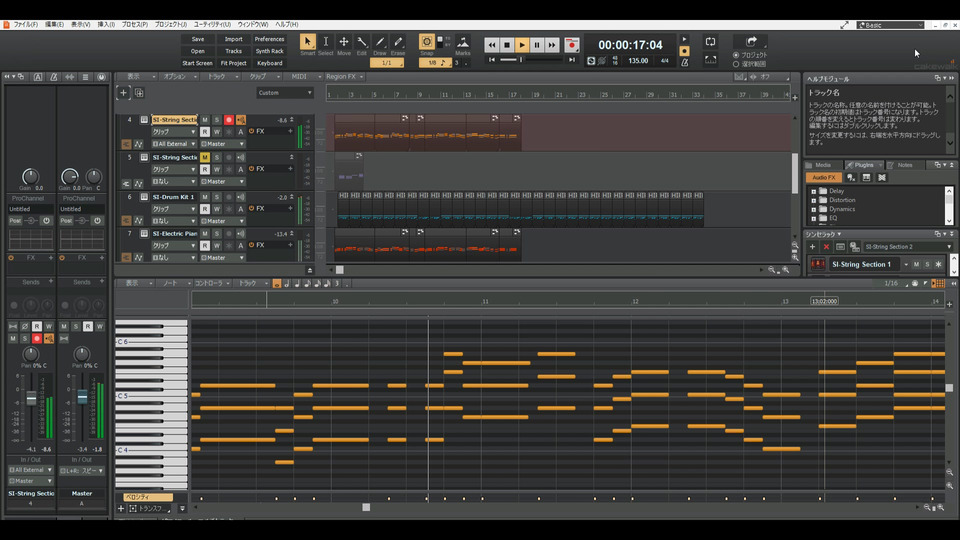Click the Record button in transport

[572, 45]
